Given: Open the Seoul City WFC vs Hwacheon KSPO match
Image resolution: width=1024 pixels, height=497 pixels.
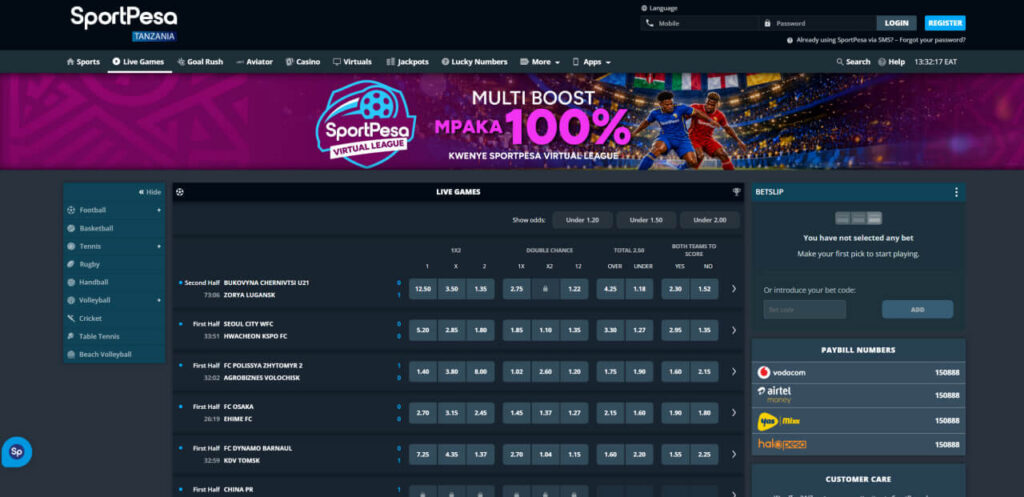Looking at the screenshot, I should click(255, 330).
